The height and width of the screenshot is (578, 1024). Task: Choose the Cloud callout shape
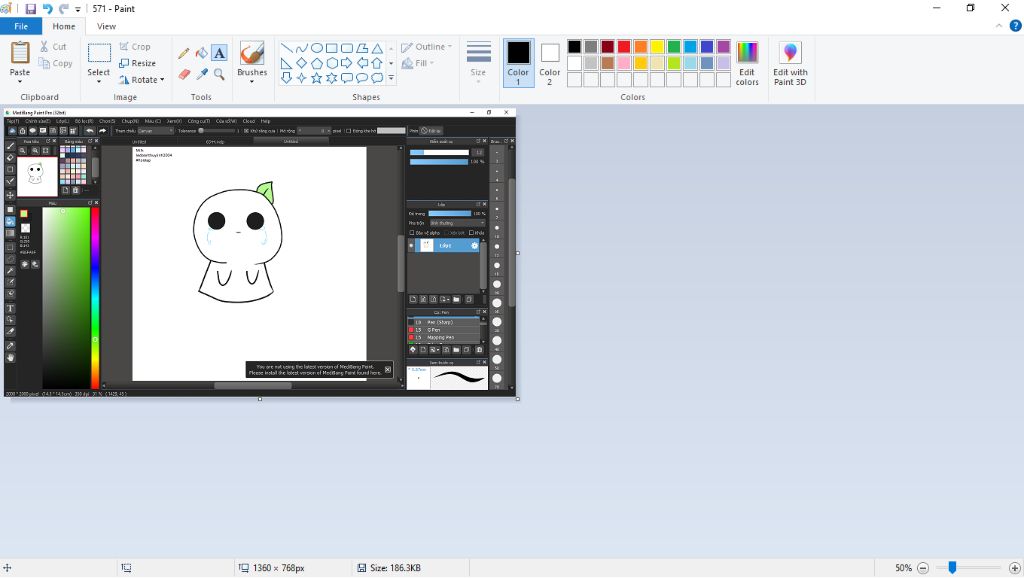tap(377, 78)
